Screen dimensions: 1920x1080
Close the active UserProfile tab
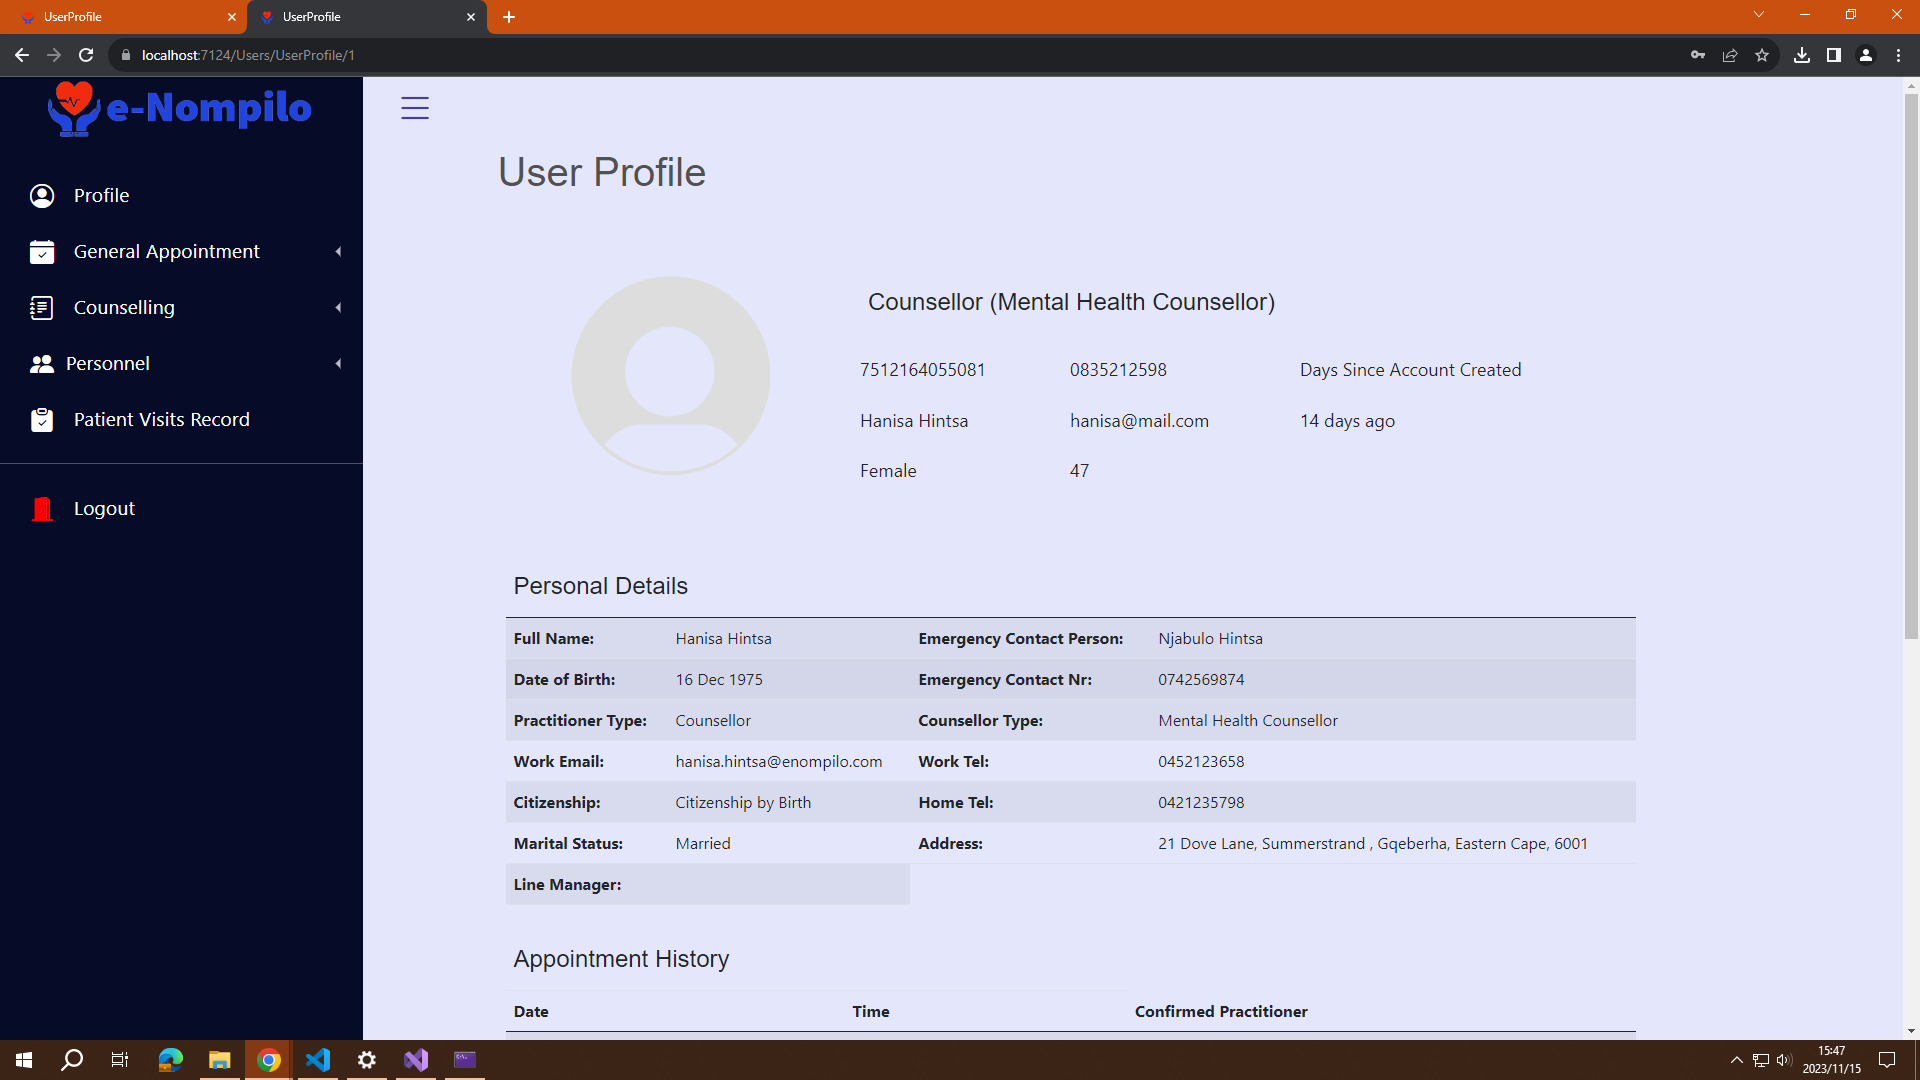(471, 17)
